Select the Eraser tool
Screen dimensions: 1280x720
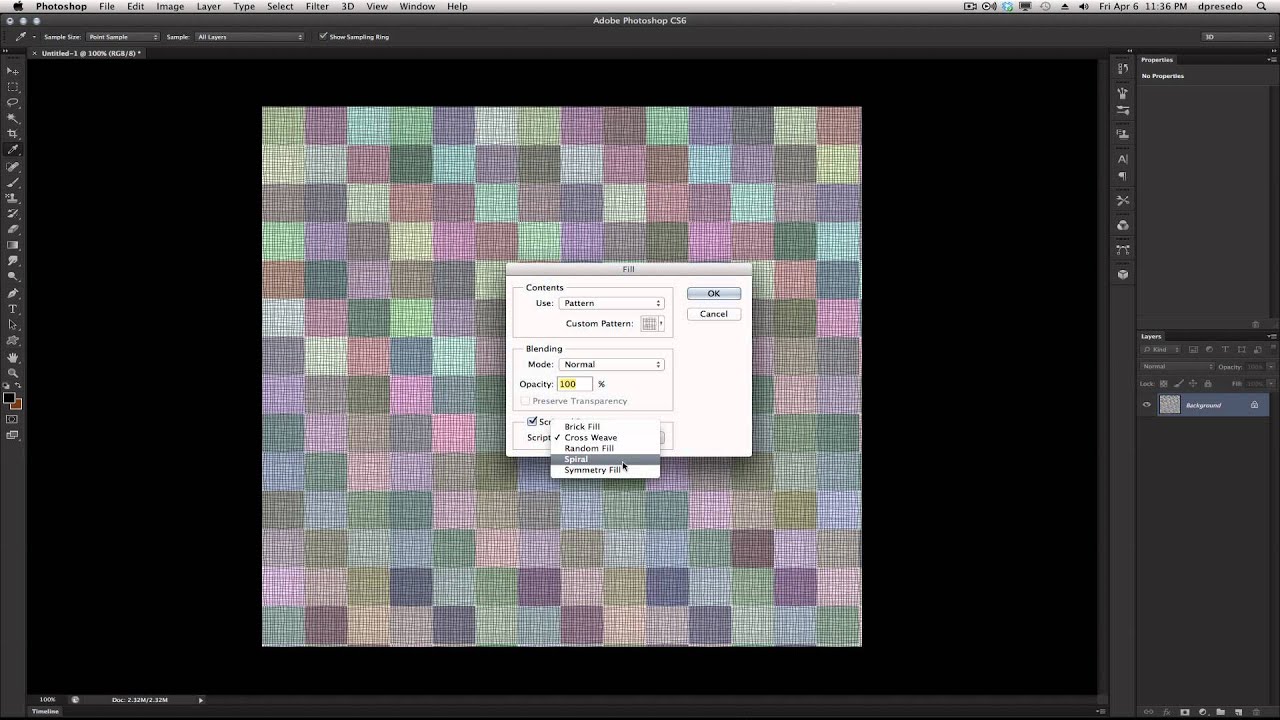tap(13, 230)
